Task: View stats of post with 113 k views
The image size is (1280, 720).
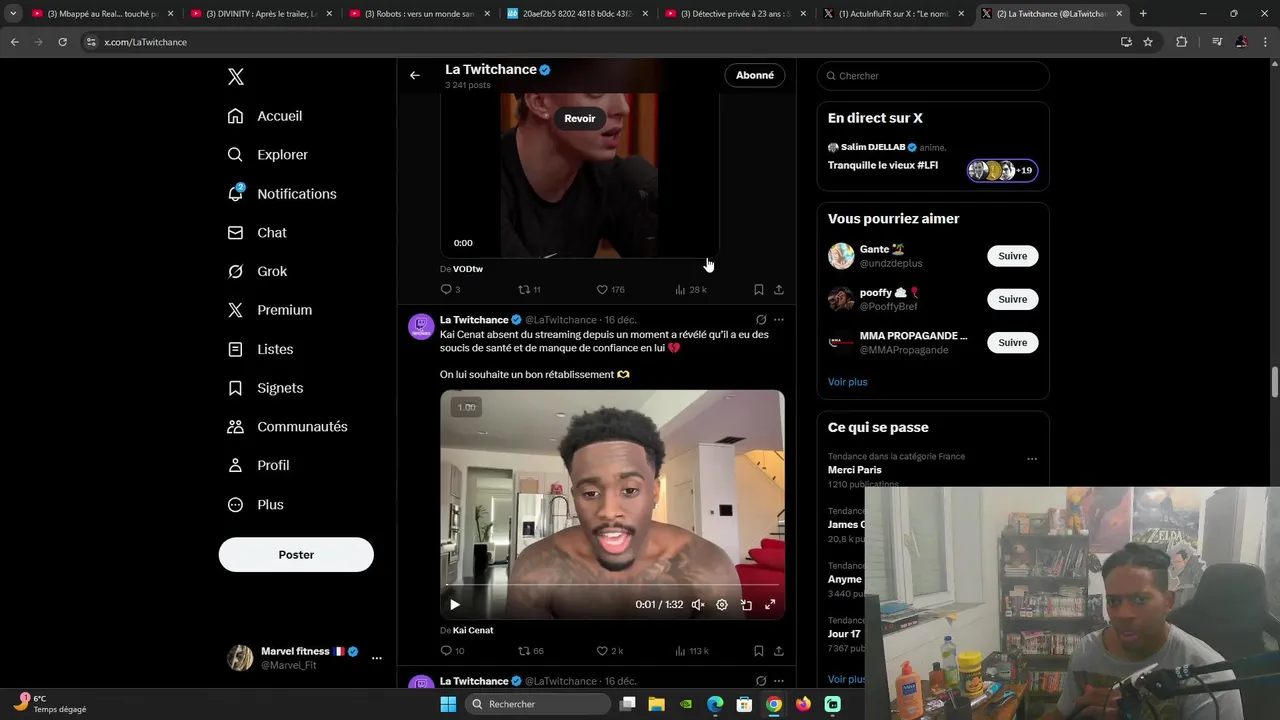Action: 692,651
